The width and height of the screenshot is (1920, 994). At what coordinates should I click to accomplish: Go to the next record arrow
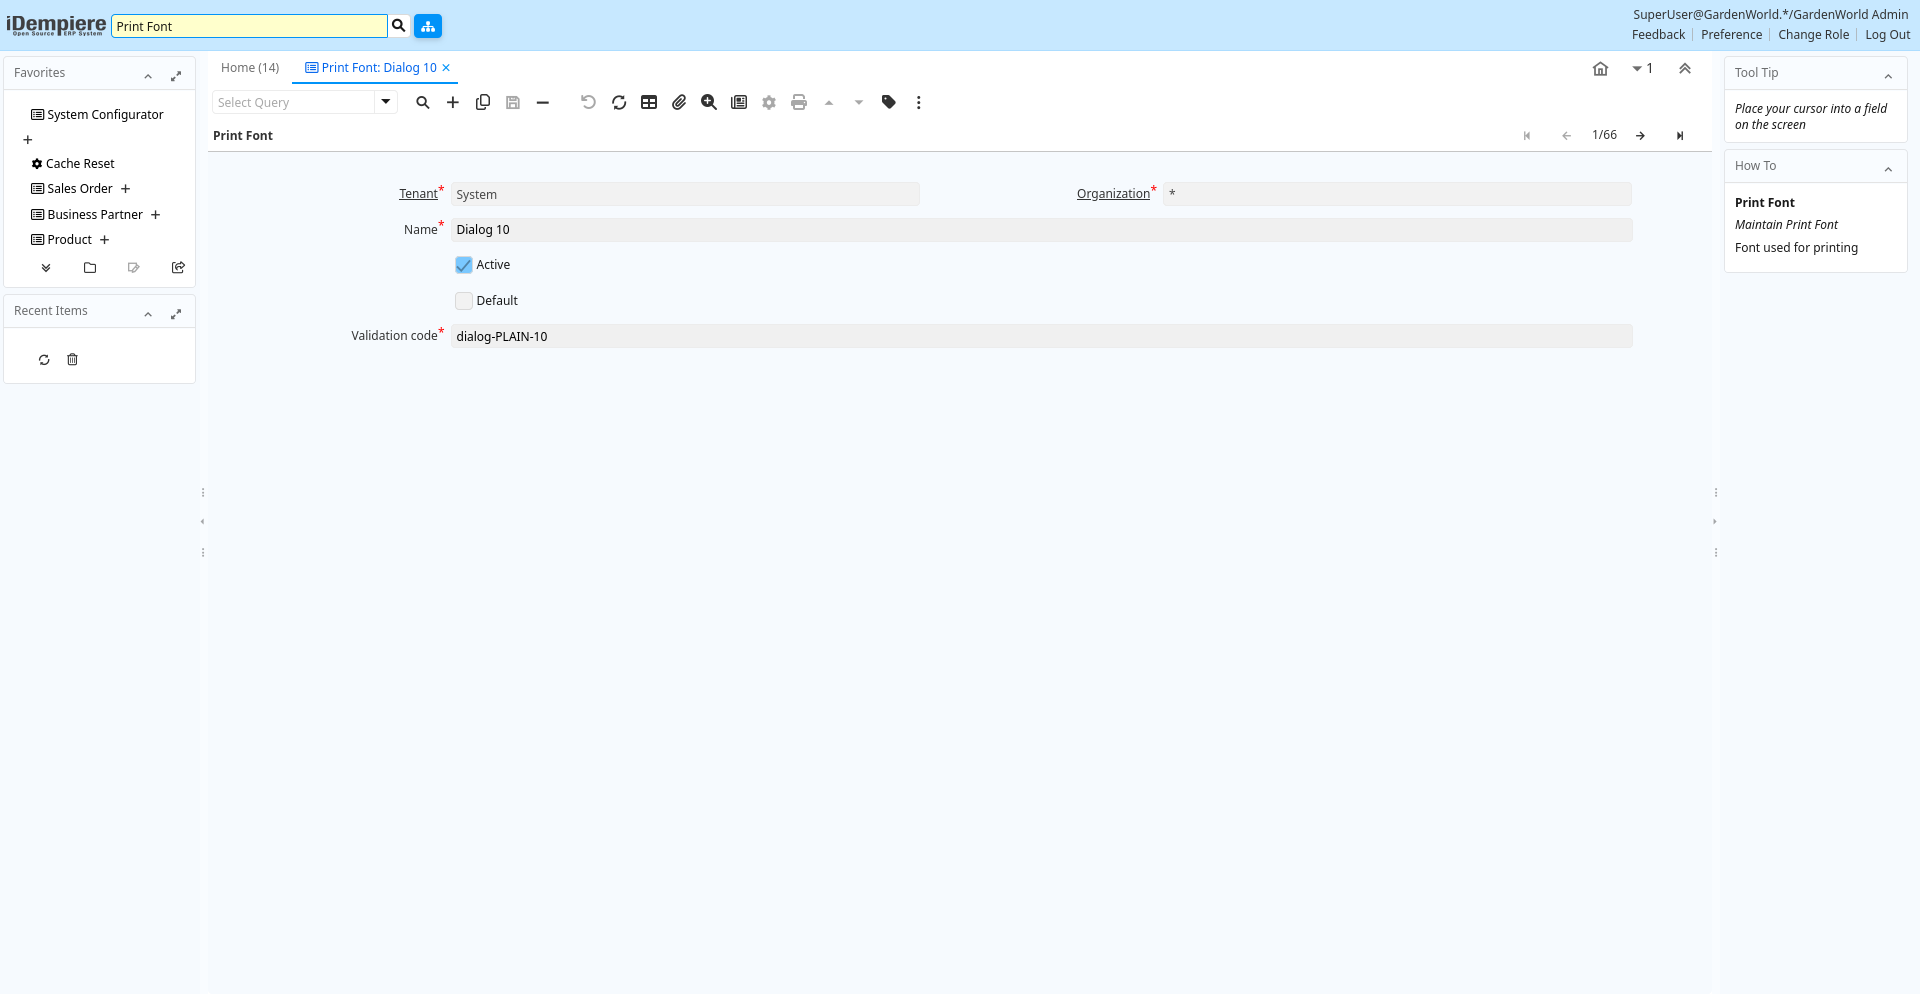(1640, 136)
